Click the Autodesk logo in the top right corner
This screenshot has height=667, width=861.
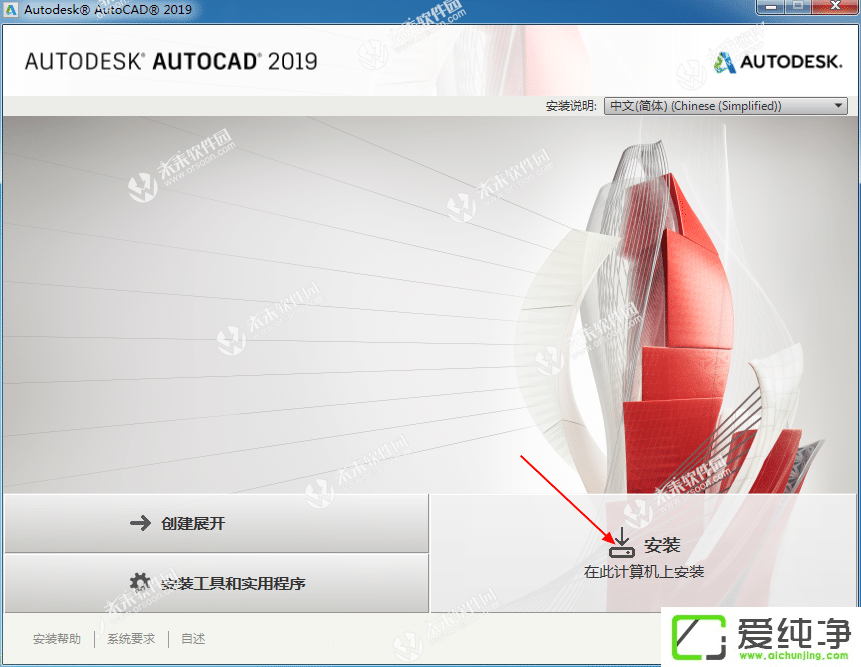pos(777,61)
